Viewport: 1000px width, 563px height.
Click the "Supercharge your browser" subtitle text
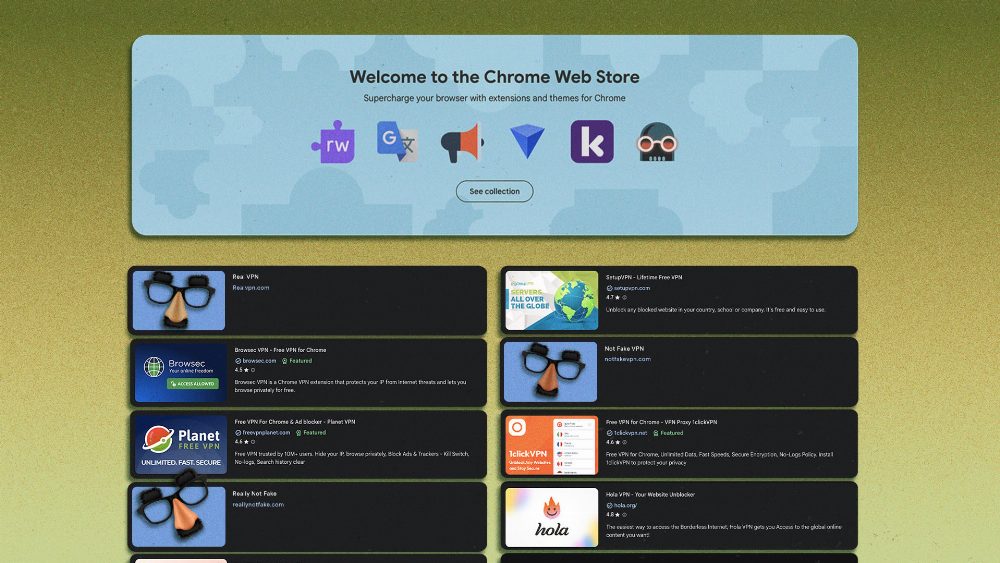tap(494, 98)
